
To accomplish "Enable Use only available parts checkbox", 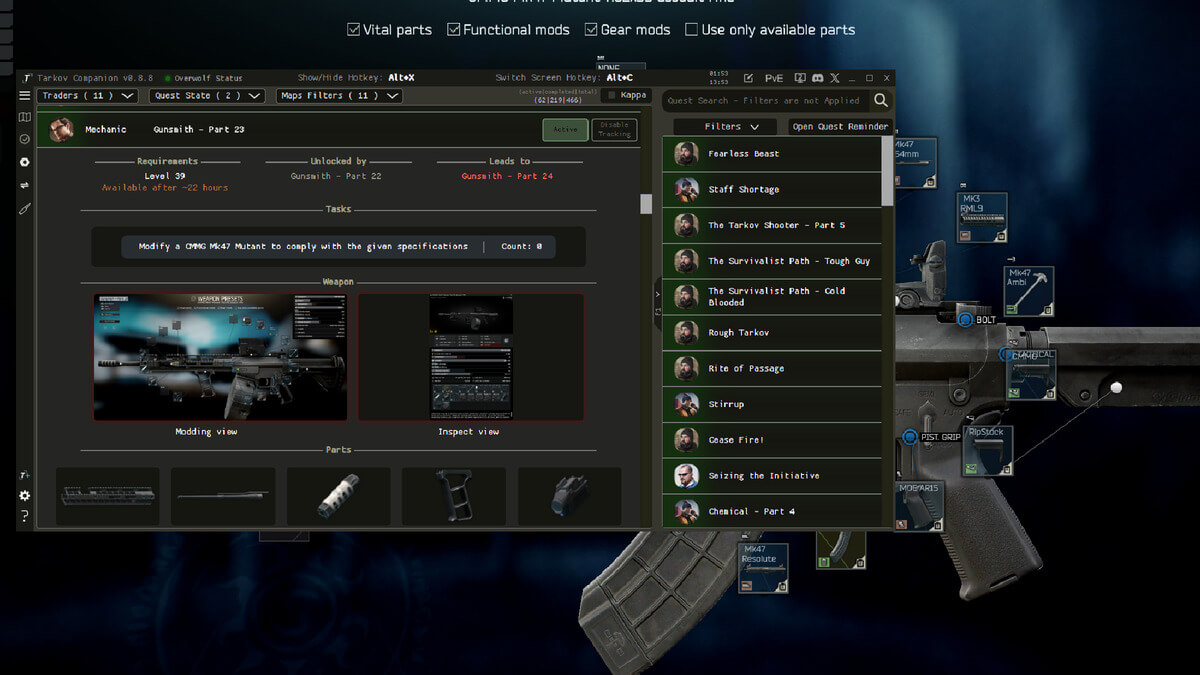I will [x=691, y=30].
